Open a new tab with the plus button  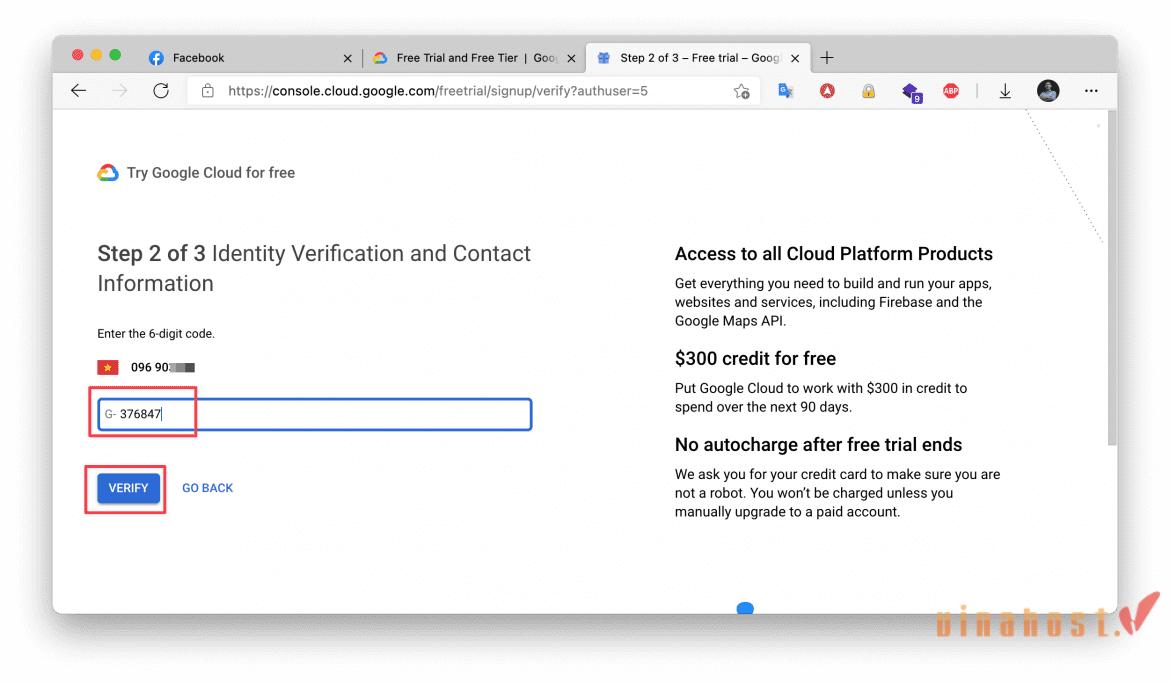[827, 57]
